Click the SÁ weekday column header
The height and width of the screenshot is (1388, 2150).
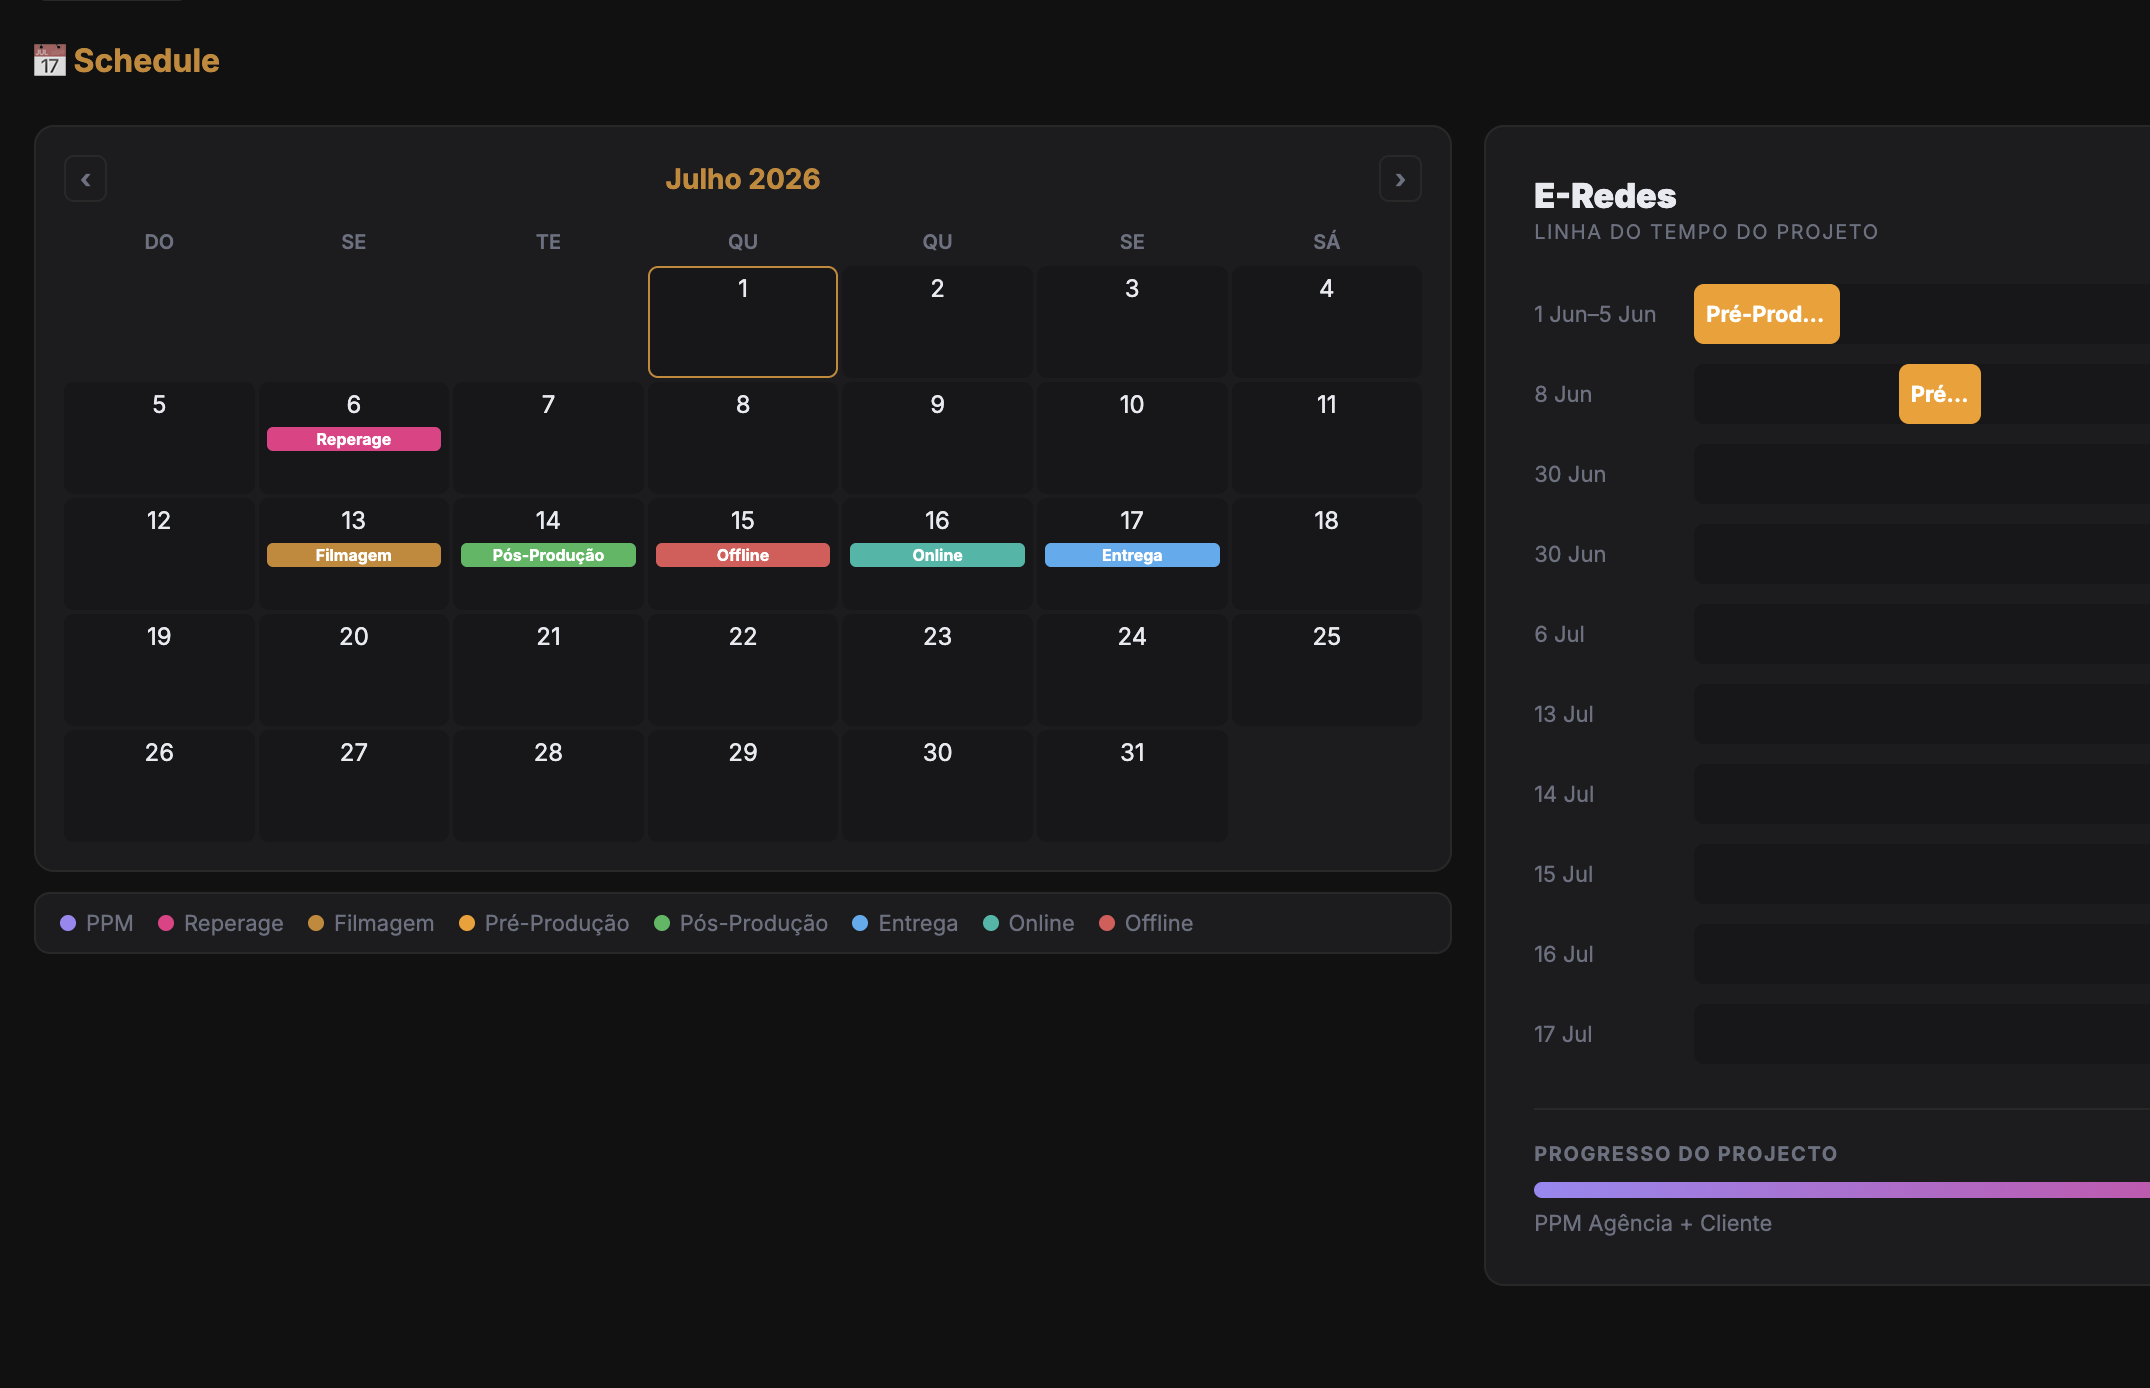click(x=1327, y=242)
